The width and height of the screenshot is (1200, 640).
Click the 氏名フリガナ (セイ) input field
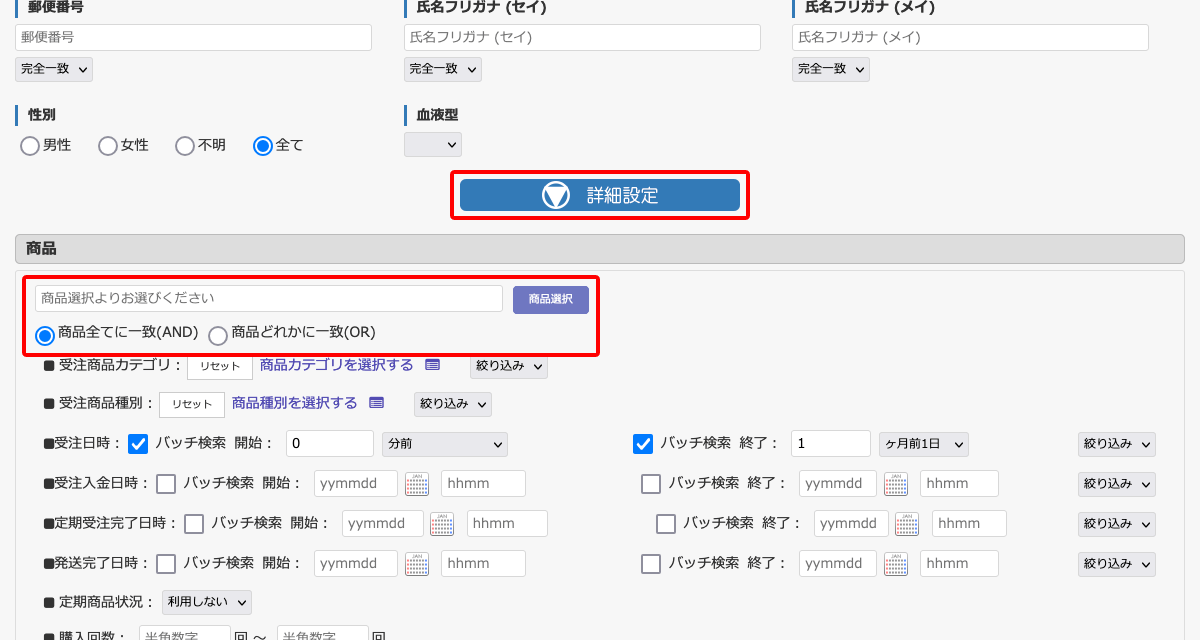click(582, 38)
